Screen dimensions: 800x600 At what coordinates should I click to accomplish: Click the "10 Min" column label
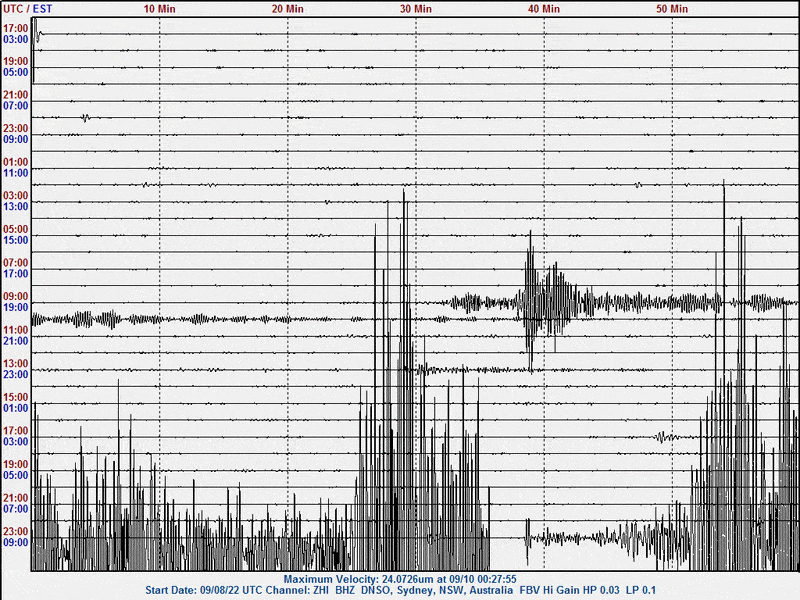[159, 9]
